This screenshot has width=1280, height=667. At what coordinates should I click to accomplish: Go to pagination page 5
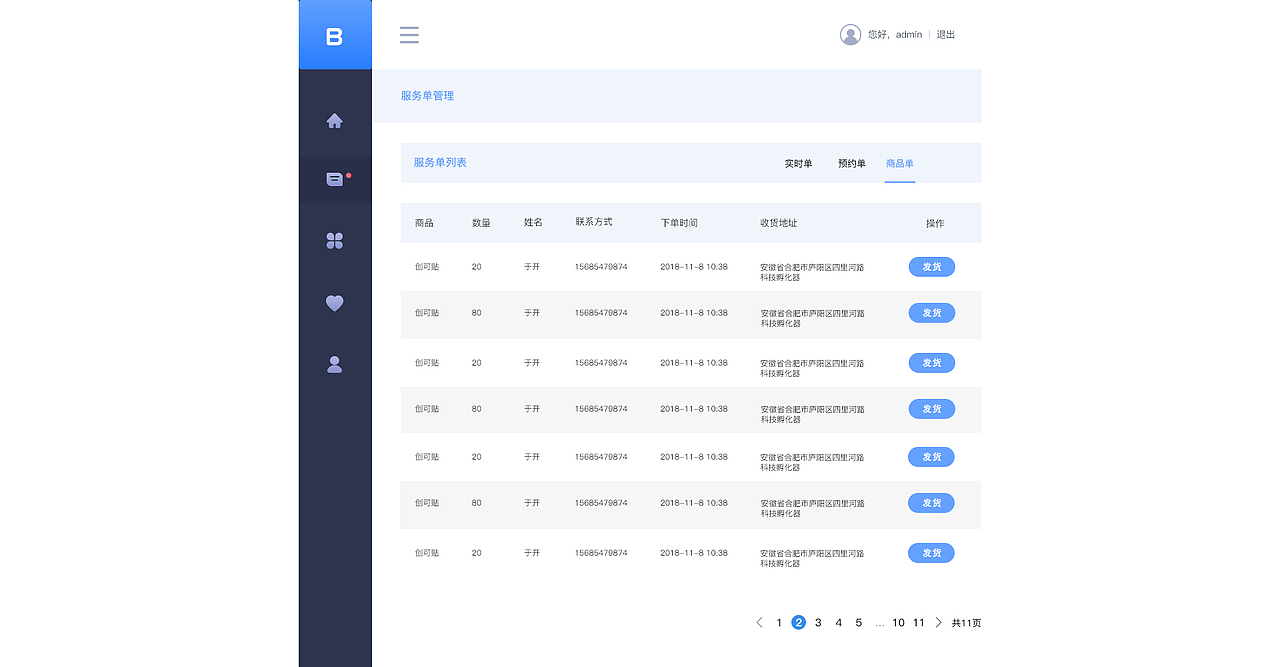pyautogui.click(x=858, y=623)
